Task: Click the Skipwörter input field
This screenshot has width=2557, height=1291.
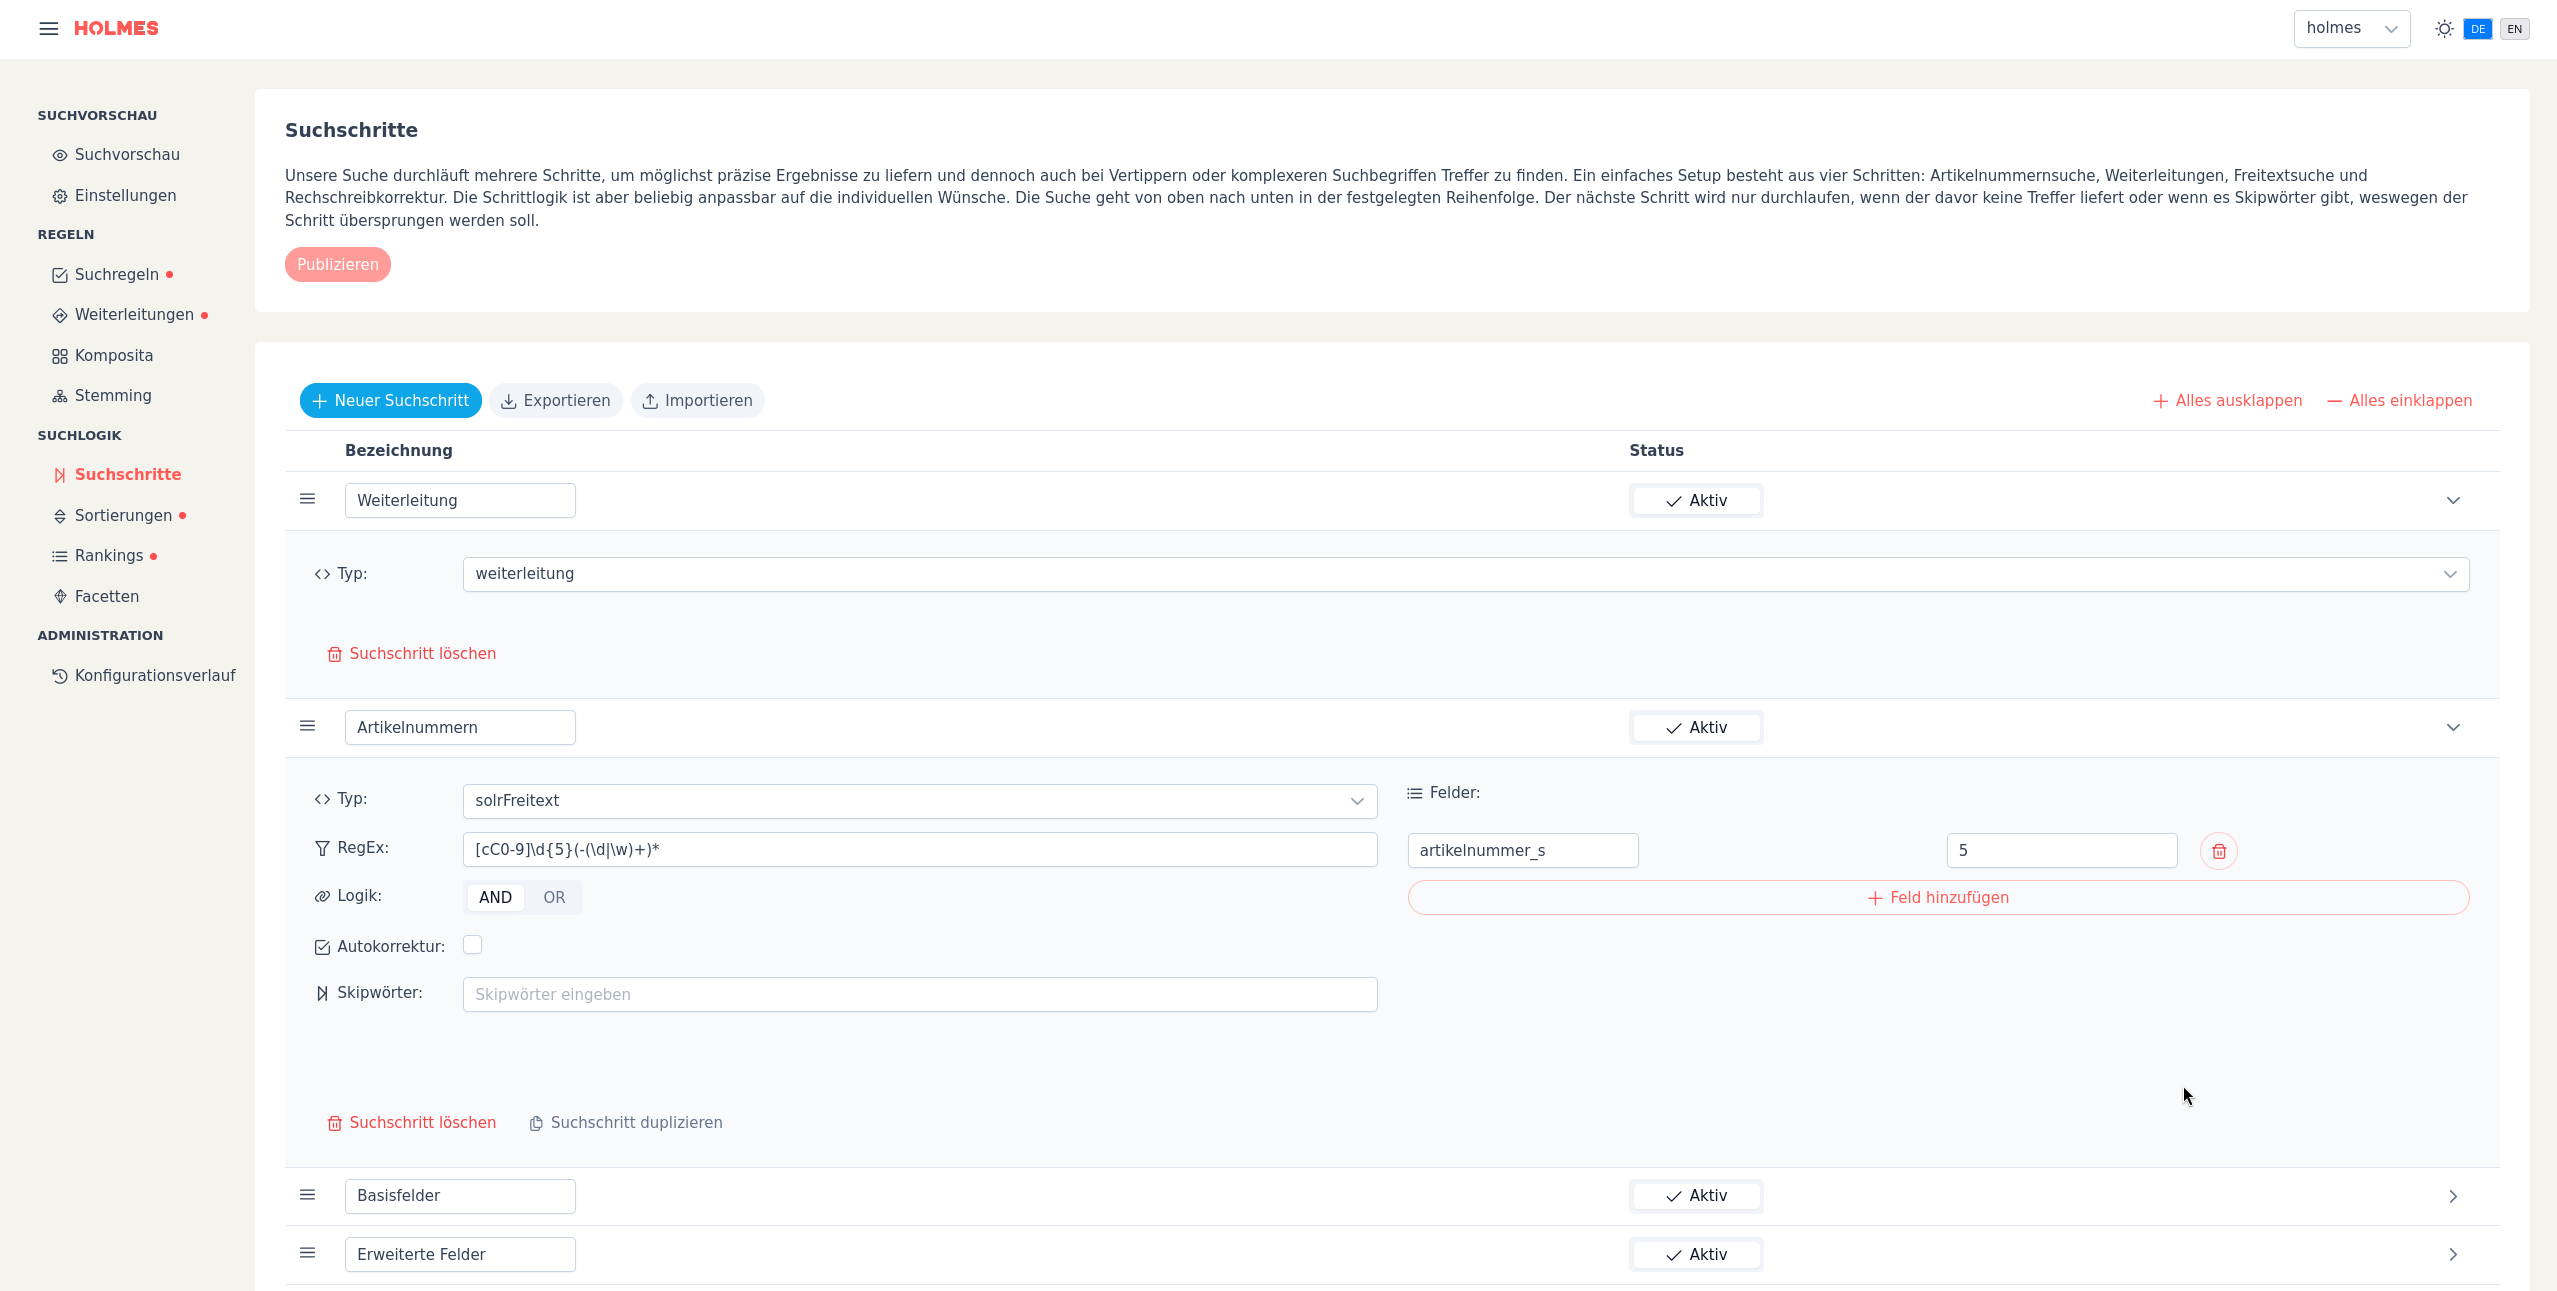Action: (x=919, y=994)
